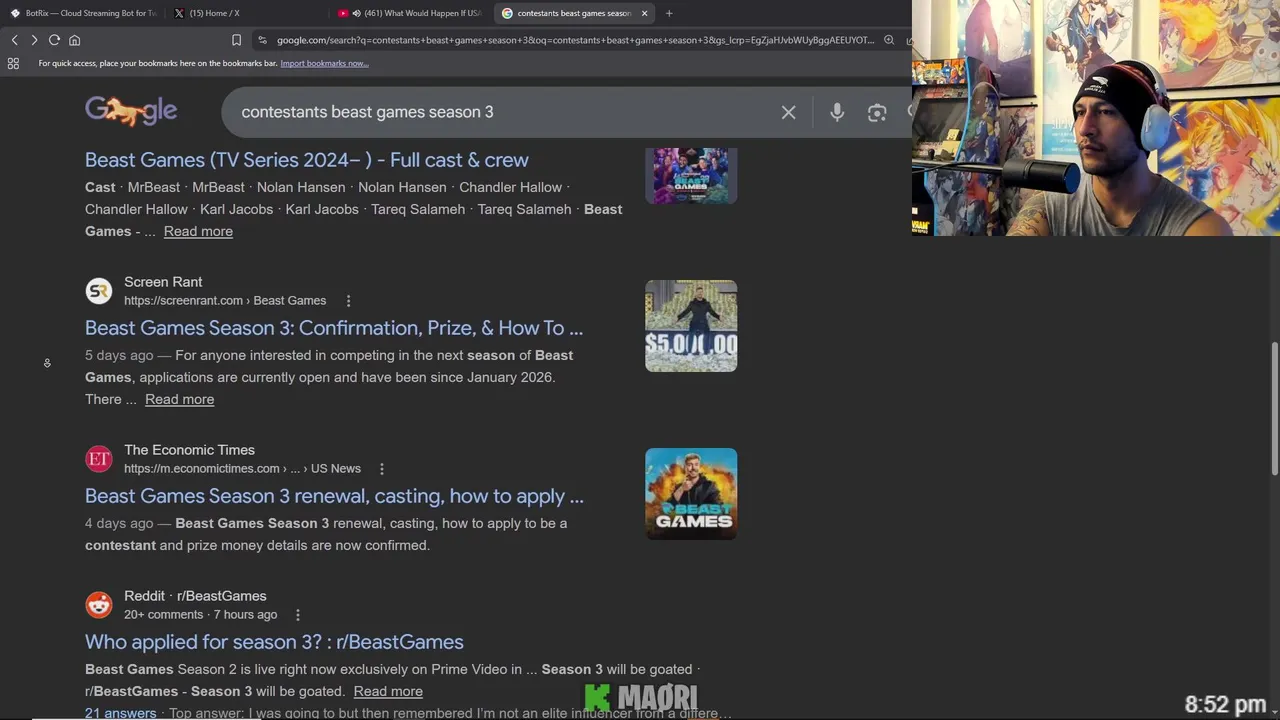Open Beast Games Full cast & crew result
The image size is (1280, 720).
[x=307, y=160]
